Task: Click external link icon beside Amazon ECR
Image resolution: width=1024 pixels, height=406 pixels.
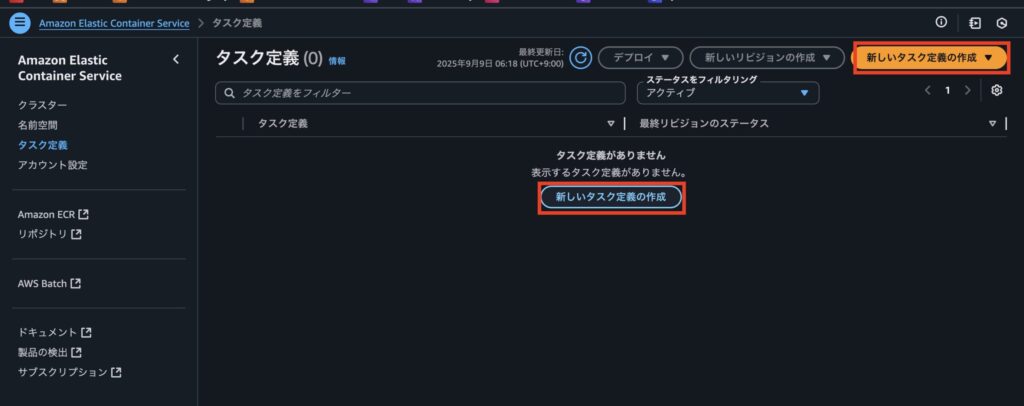Action: coord(83,214)
